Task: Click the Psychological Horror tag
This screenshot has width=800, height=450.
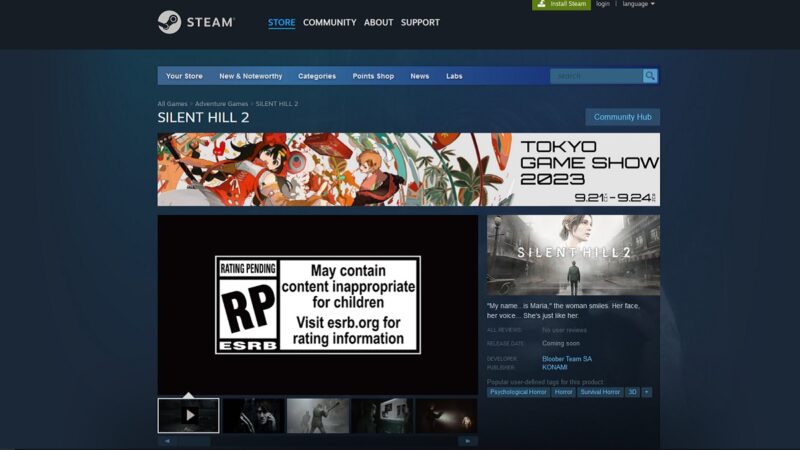Action: pos(518,392)
